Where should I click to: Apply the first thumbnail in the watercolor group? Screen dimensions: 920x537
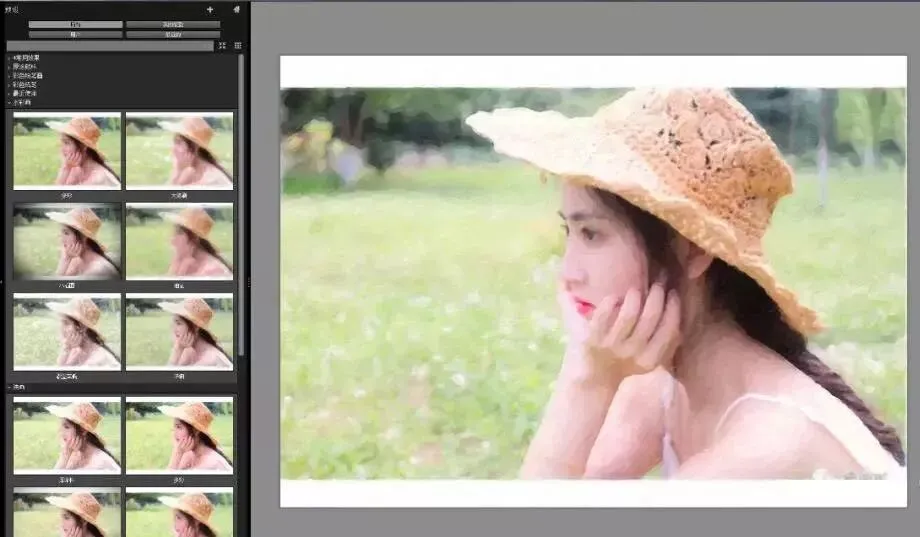(67, 151)
